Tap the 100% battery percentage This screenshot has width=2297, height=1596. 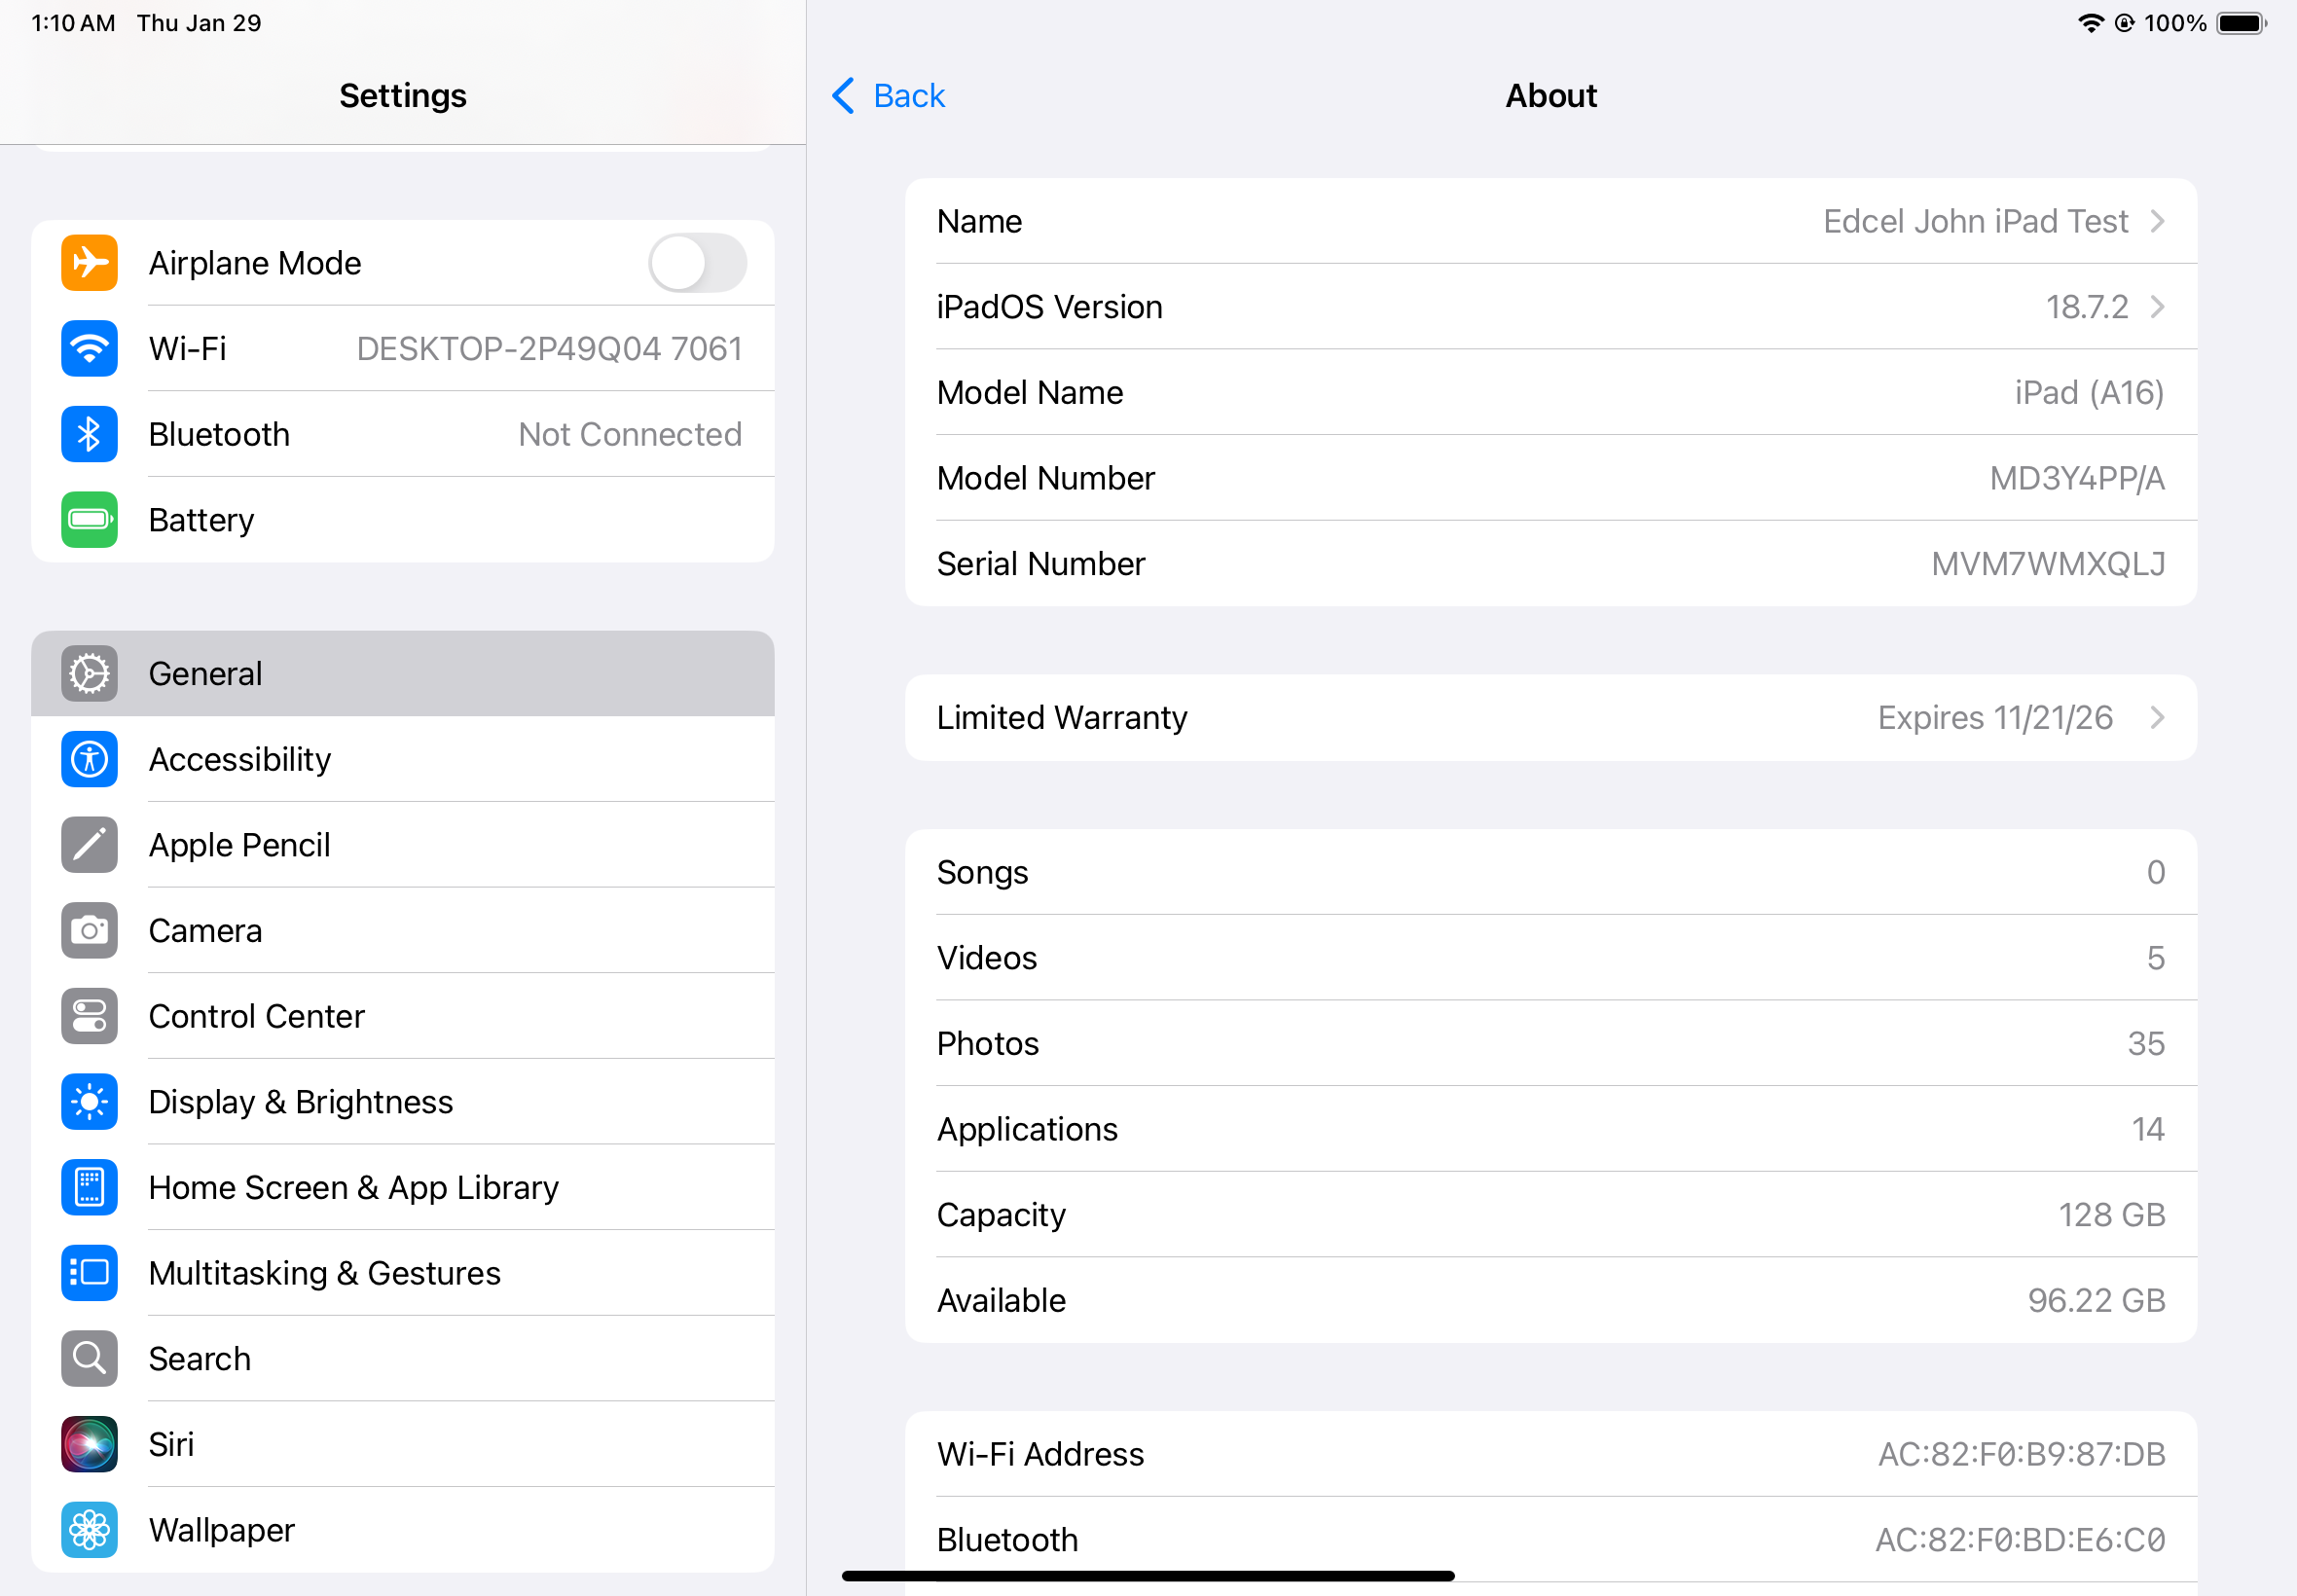tap(2175, 23)
